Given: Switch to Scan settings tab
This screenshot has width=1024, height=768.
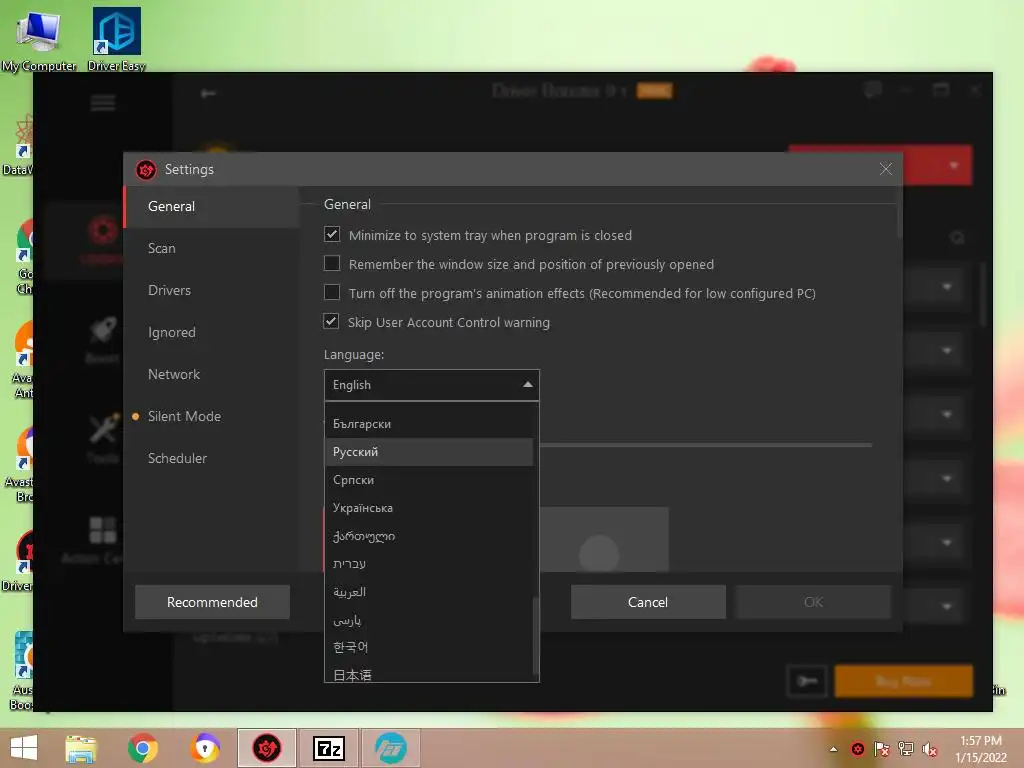Looking at the screenshot, I should tap(212, 248).
